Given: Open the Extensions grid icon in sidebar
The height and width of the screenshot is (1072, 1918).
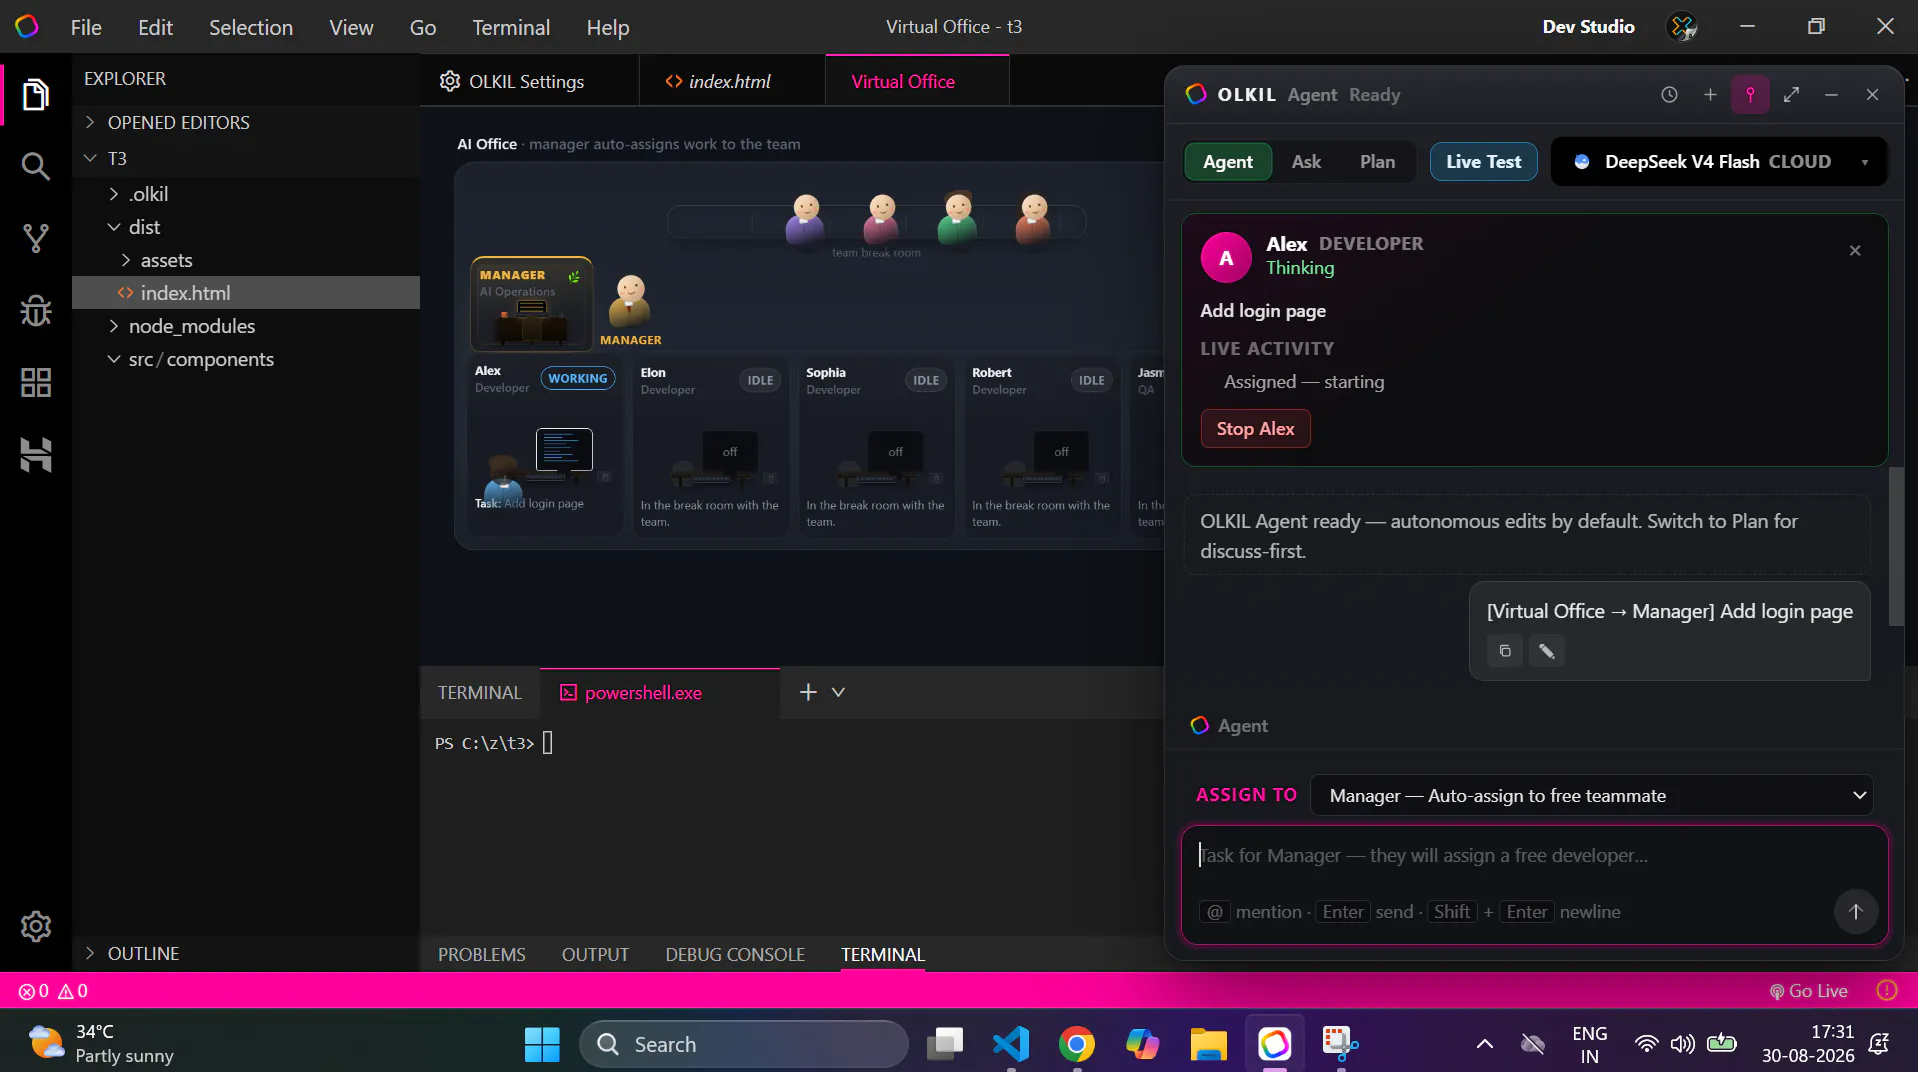Looking at the screenshot, I should point(36,383).
